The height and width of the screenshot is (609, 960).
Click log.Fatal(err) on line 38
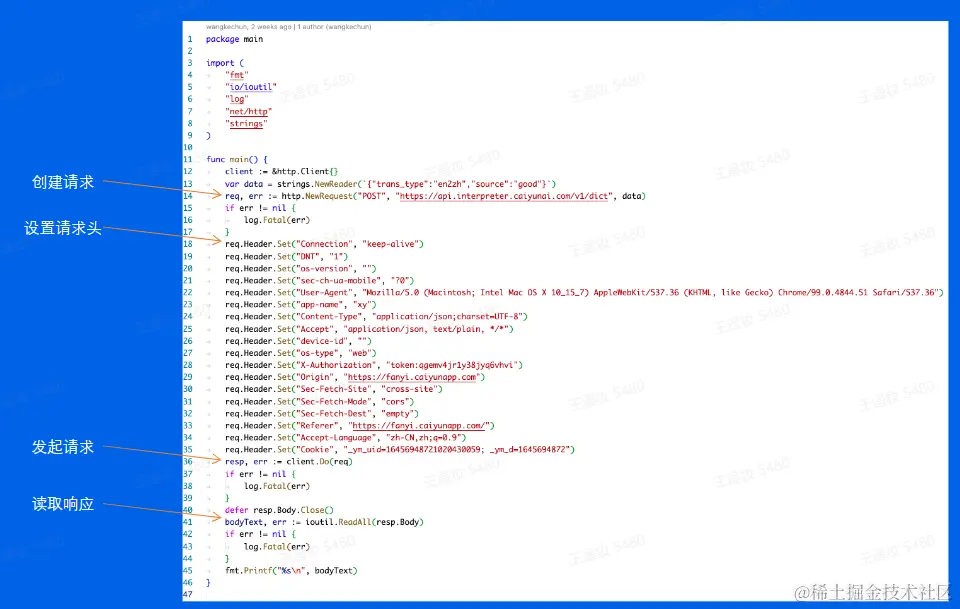coord(277,486)
